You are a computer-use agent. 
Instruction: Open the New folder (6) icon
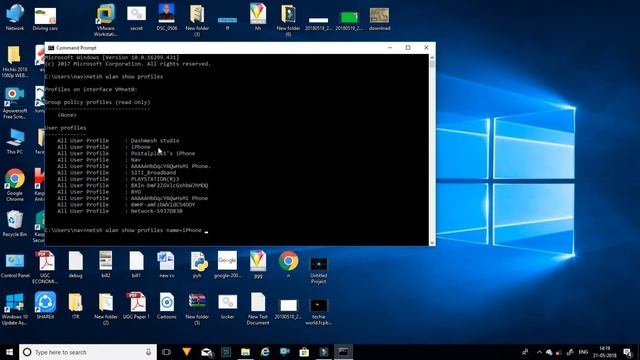coord(288,20)
